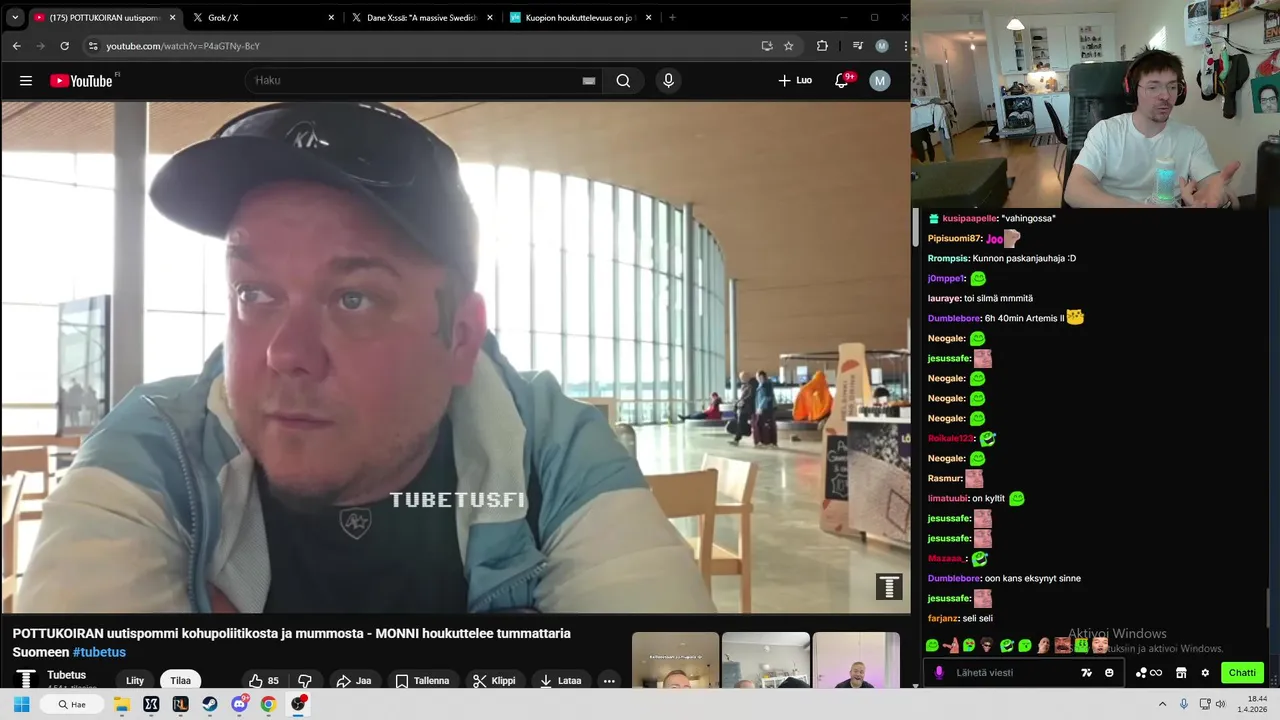Send message with green Chatti button
The width and height of the screenshot is (1280, 720).
(x=1242, y=673)
